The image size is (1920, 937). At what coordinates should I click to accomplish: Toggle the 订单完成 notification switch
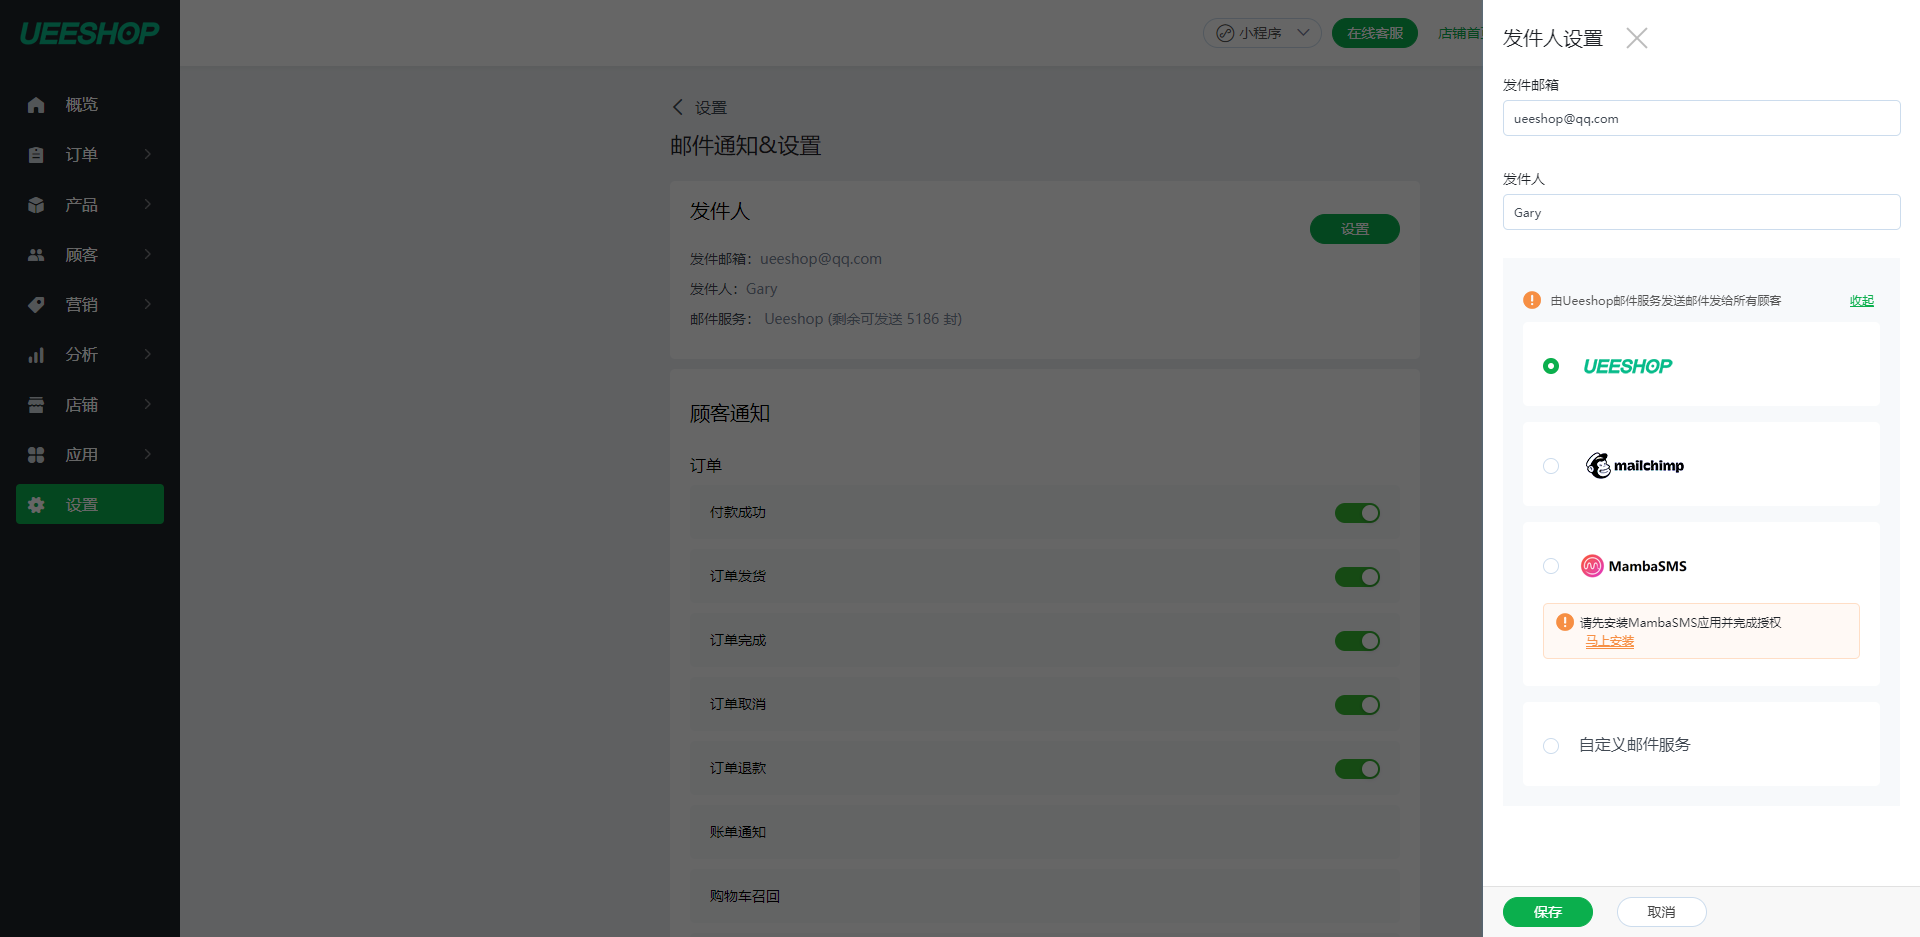coord(1357,641)
